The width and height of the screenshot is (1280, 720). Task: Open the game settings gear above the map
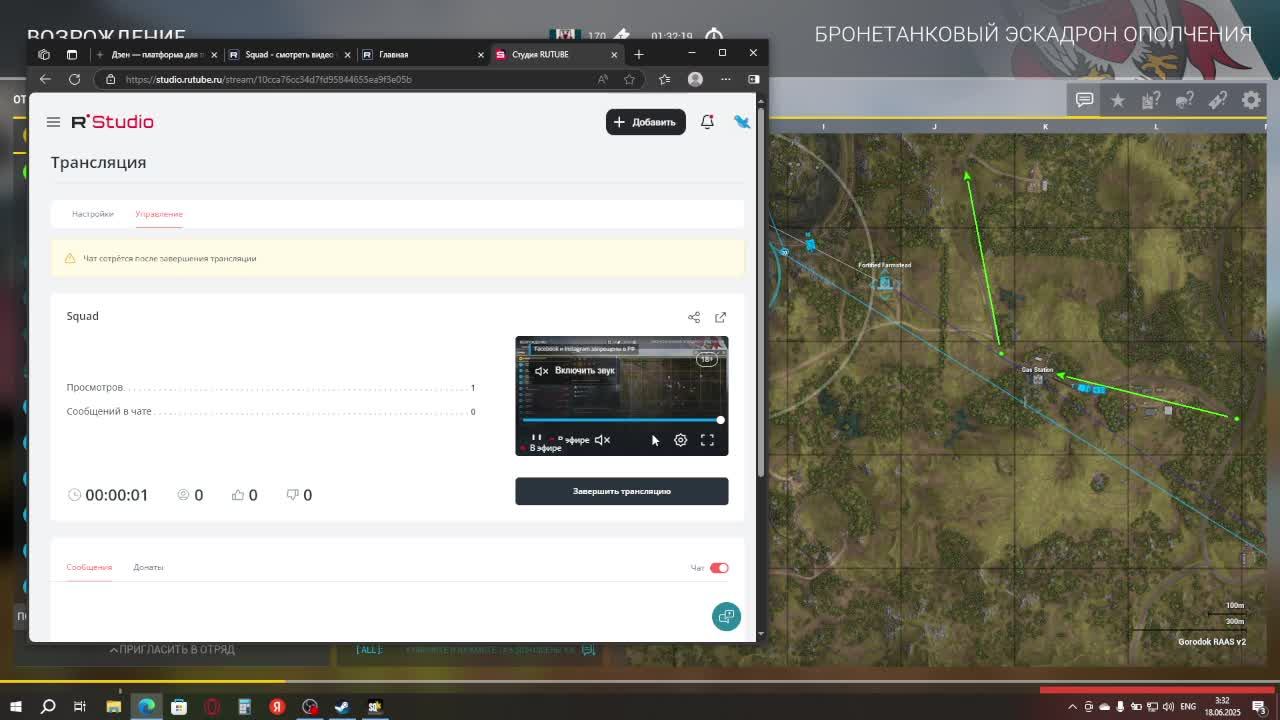(x=1251, y=100)
